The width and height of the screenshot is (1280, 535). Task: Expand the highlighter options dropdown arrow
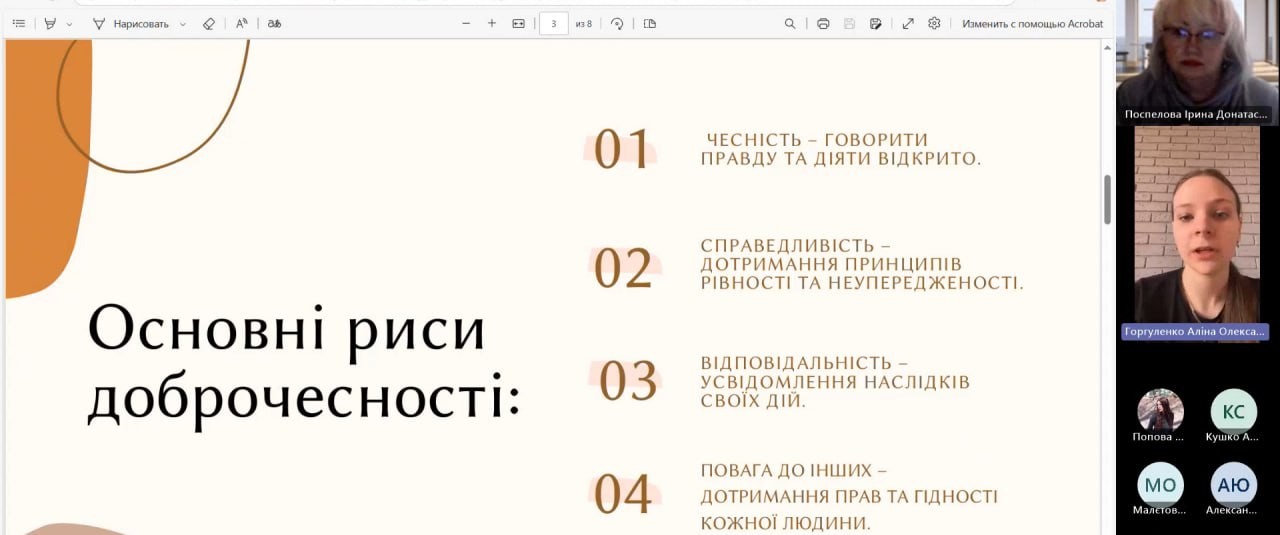coord(69,23)
